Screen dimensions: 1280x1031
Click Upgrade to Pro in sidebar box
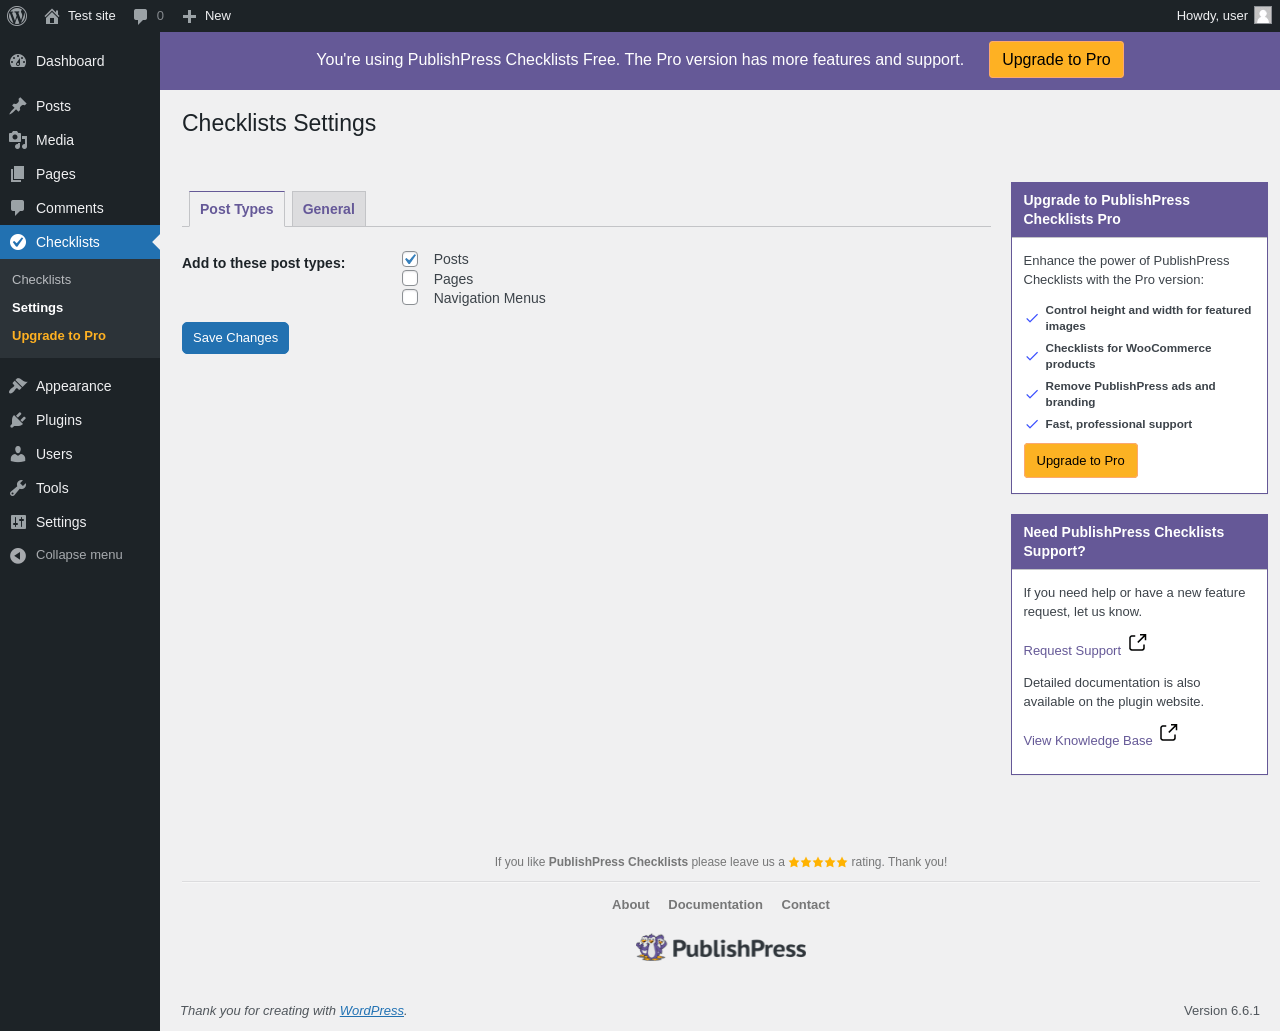point(1080,461)
